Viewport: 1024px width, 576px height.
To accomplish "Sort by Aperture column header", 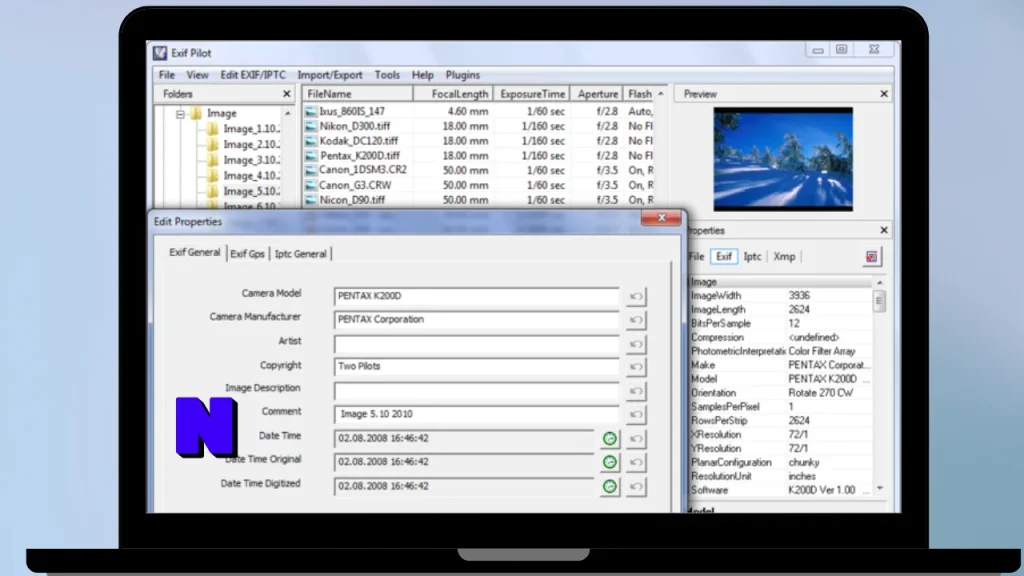I will 596,94.
